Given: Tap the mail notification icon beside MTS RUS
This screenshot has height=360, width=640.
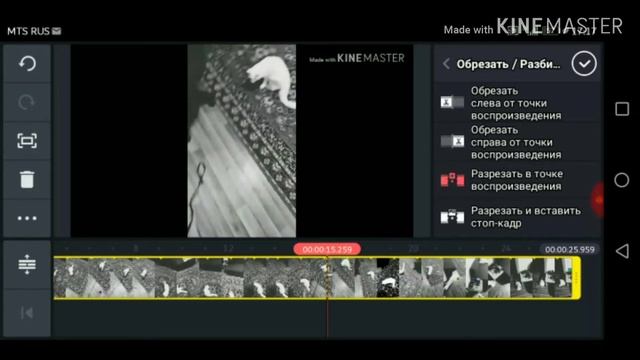Looking at the screenshot, I should [x=56, y=31].
